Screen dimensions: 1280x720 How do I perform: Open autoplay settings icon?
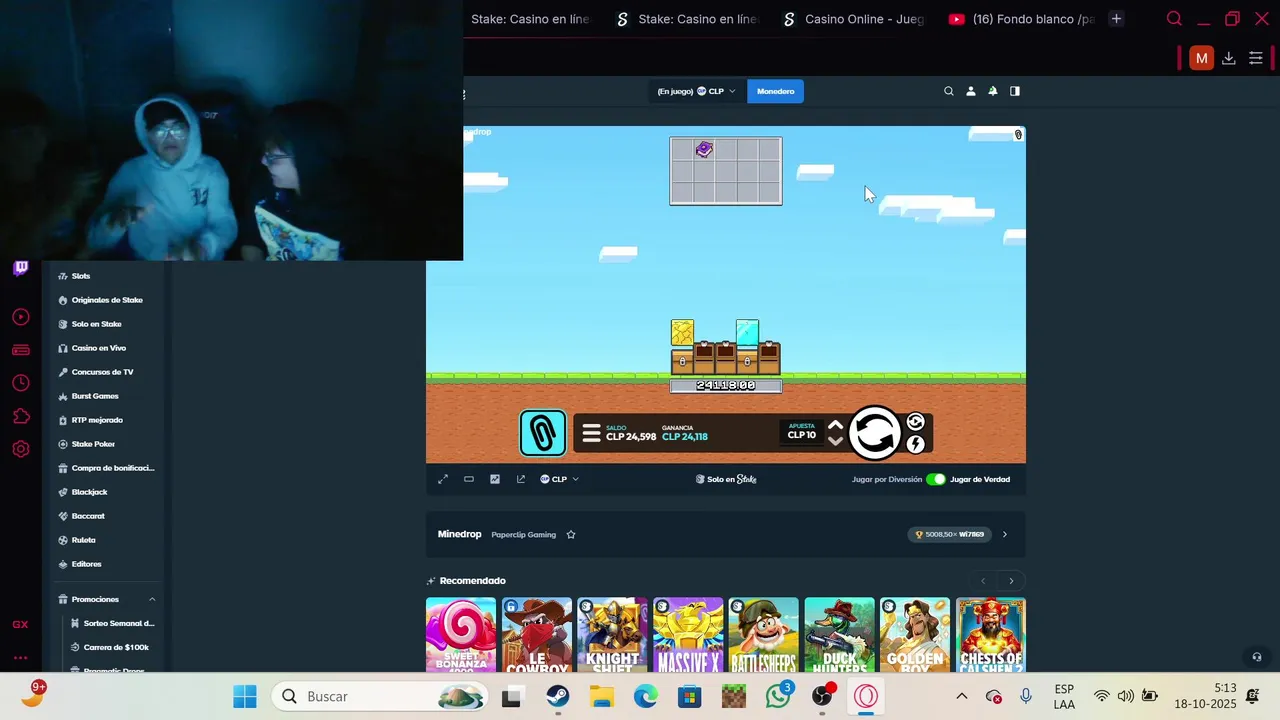[x=915, y=422]
